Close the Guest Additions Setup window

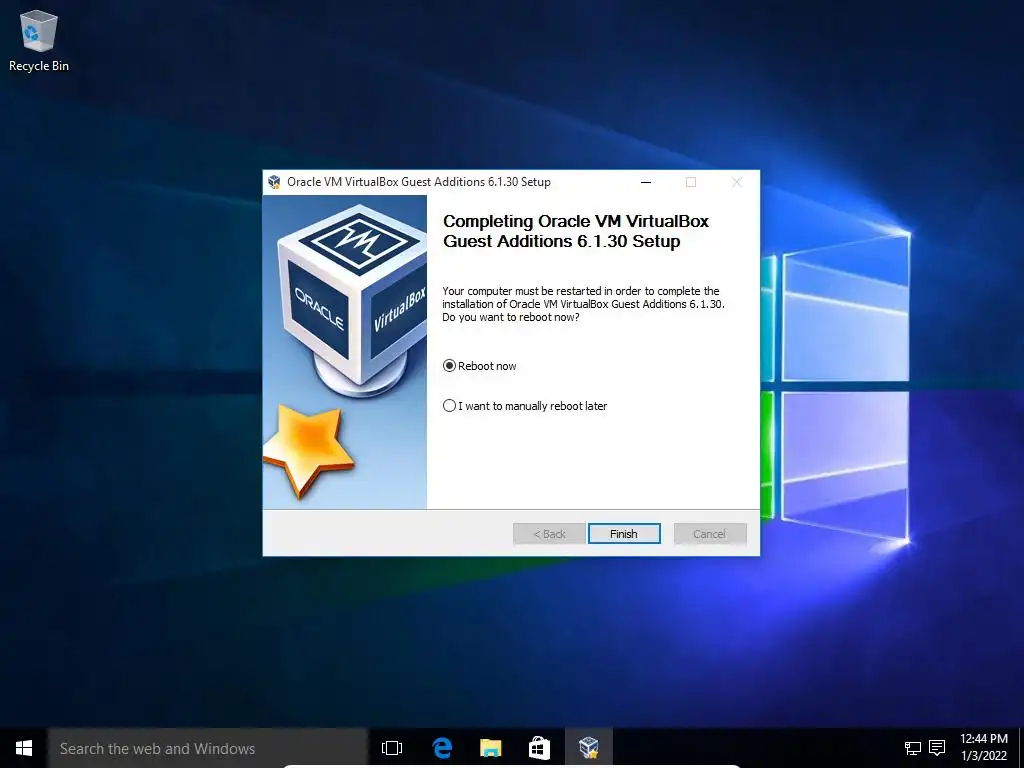(x=737, y=182)
